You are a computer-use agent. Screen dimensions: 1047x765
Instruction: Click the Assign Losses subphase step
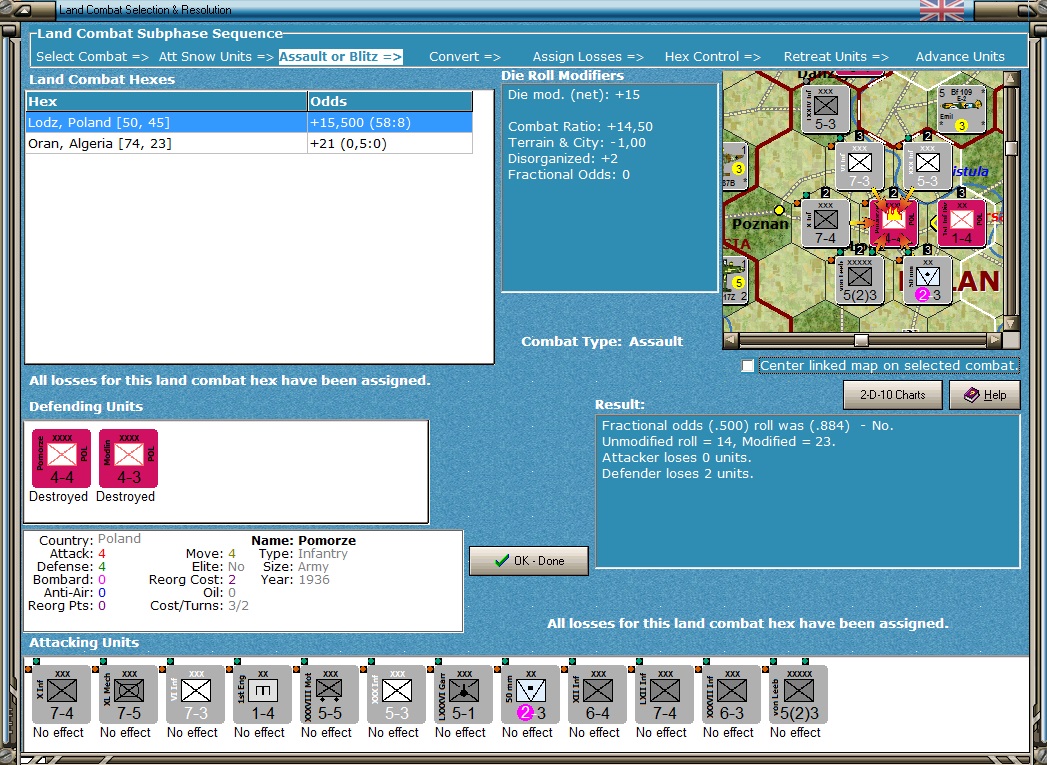tap(588, 57)
